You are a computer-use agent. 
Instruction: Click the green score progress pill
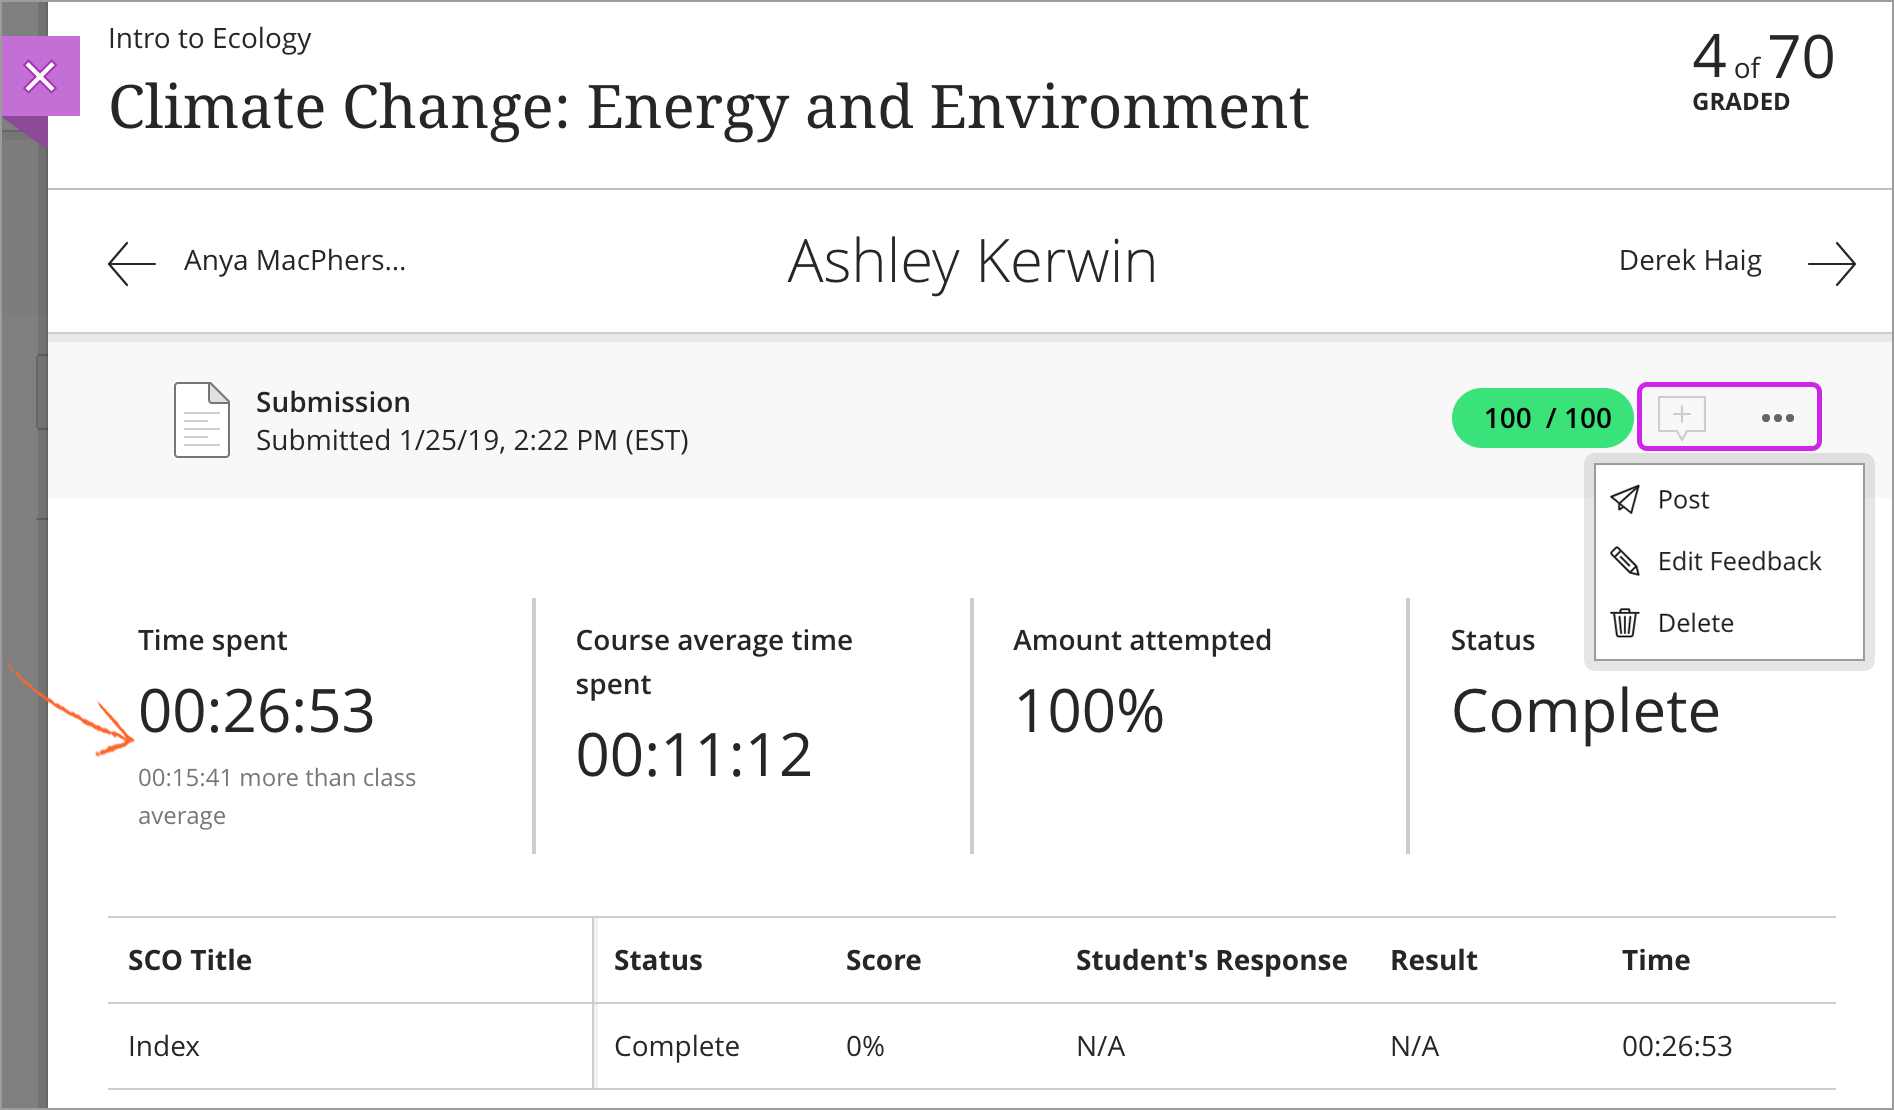click(1542, 418)
